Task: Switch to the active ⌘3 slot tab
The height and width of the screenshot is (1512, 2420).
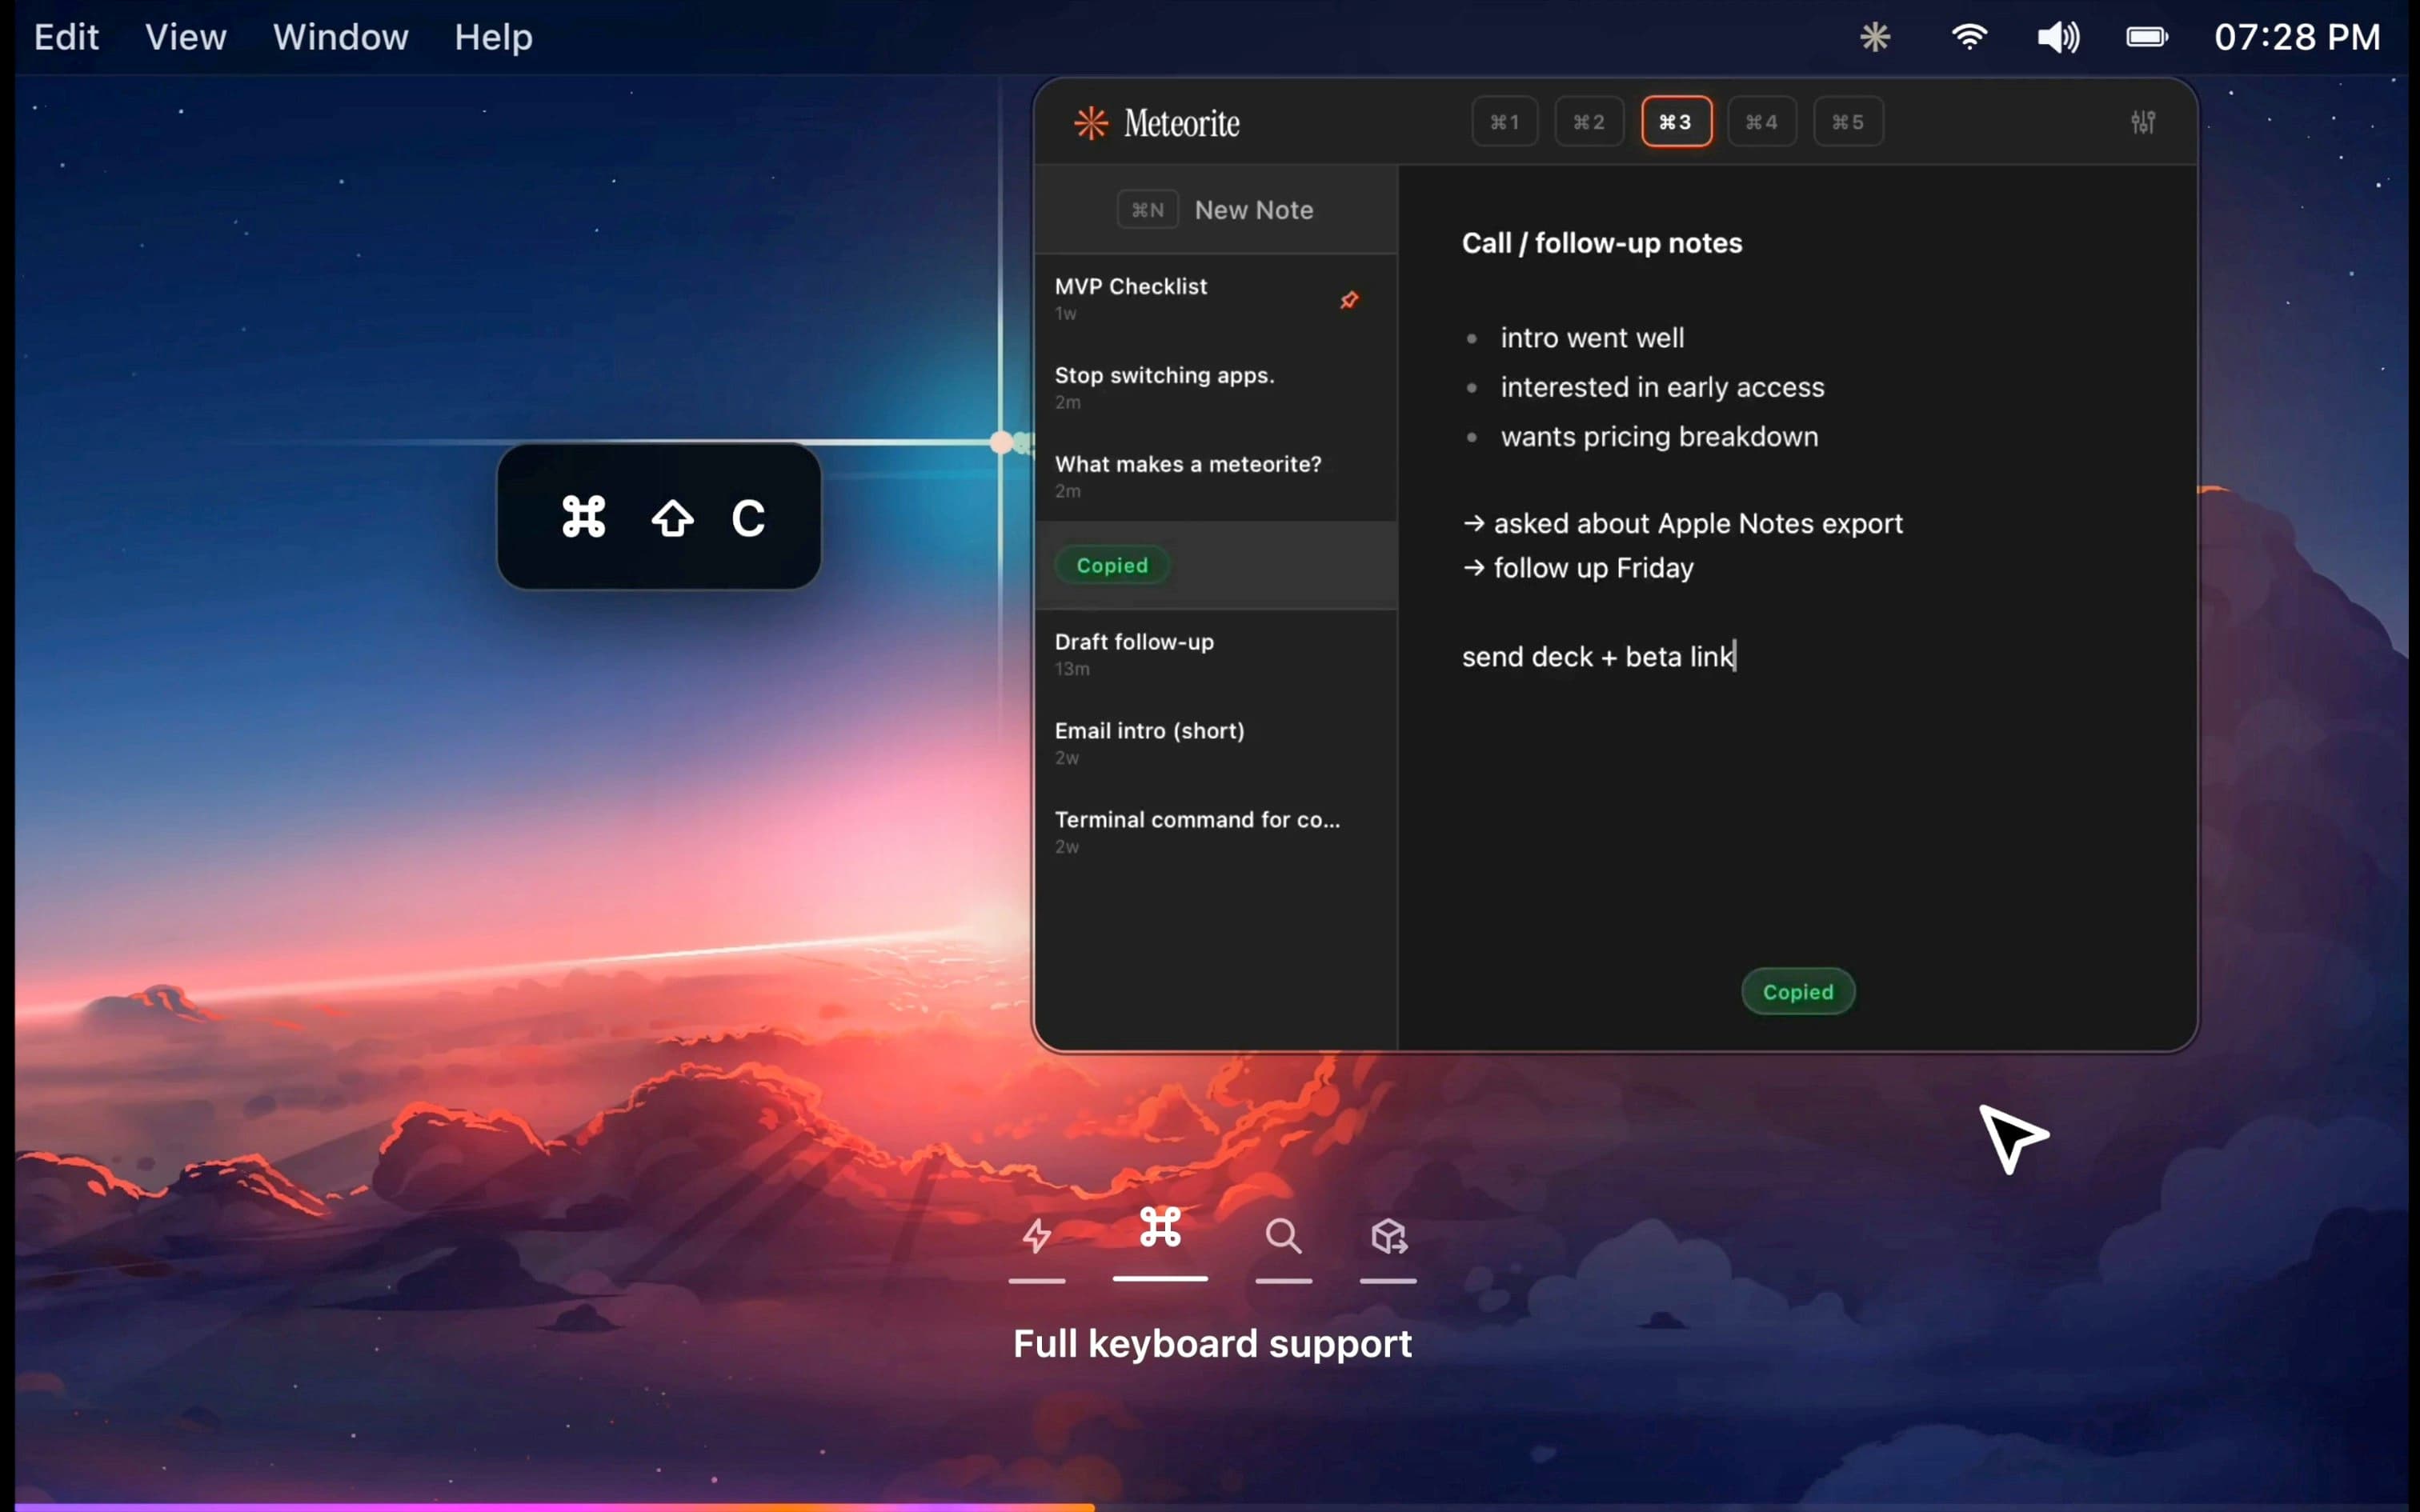Action: [1675, 121]
